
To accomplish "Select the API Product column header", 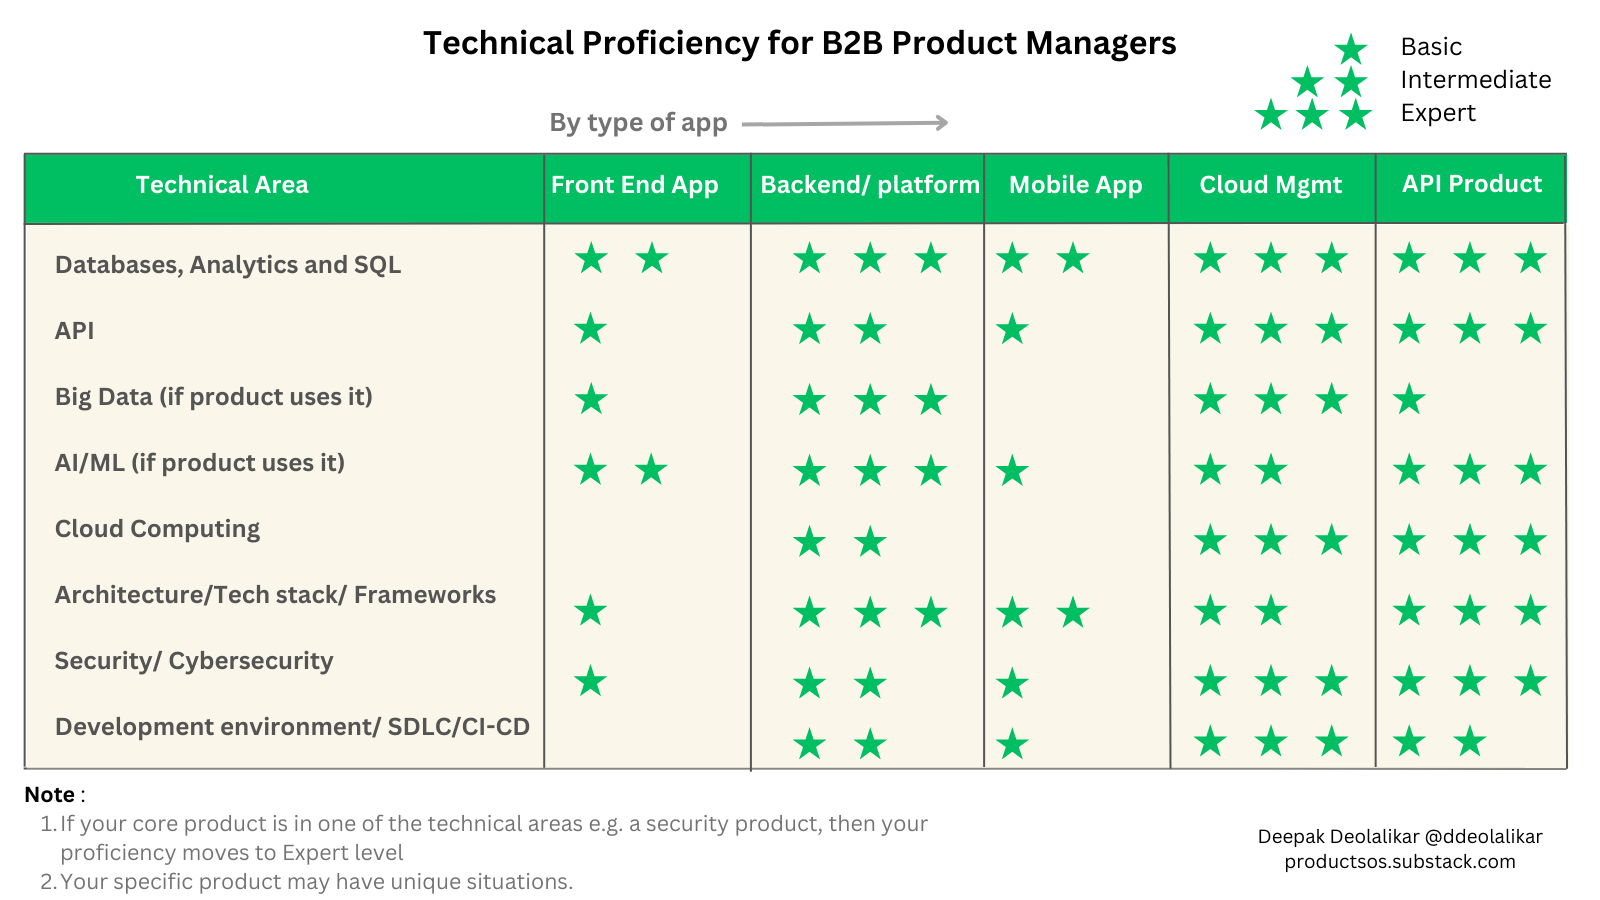I will pyautogui.click(x=1471, y=184).
